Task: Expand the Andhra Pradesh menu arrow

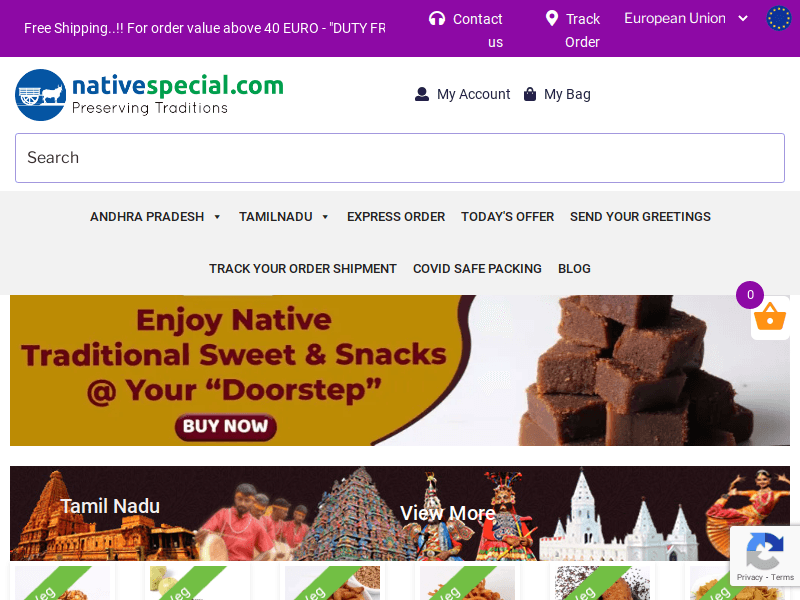Action: pos(217,217)
